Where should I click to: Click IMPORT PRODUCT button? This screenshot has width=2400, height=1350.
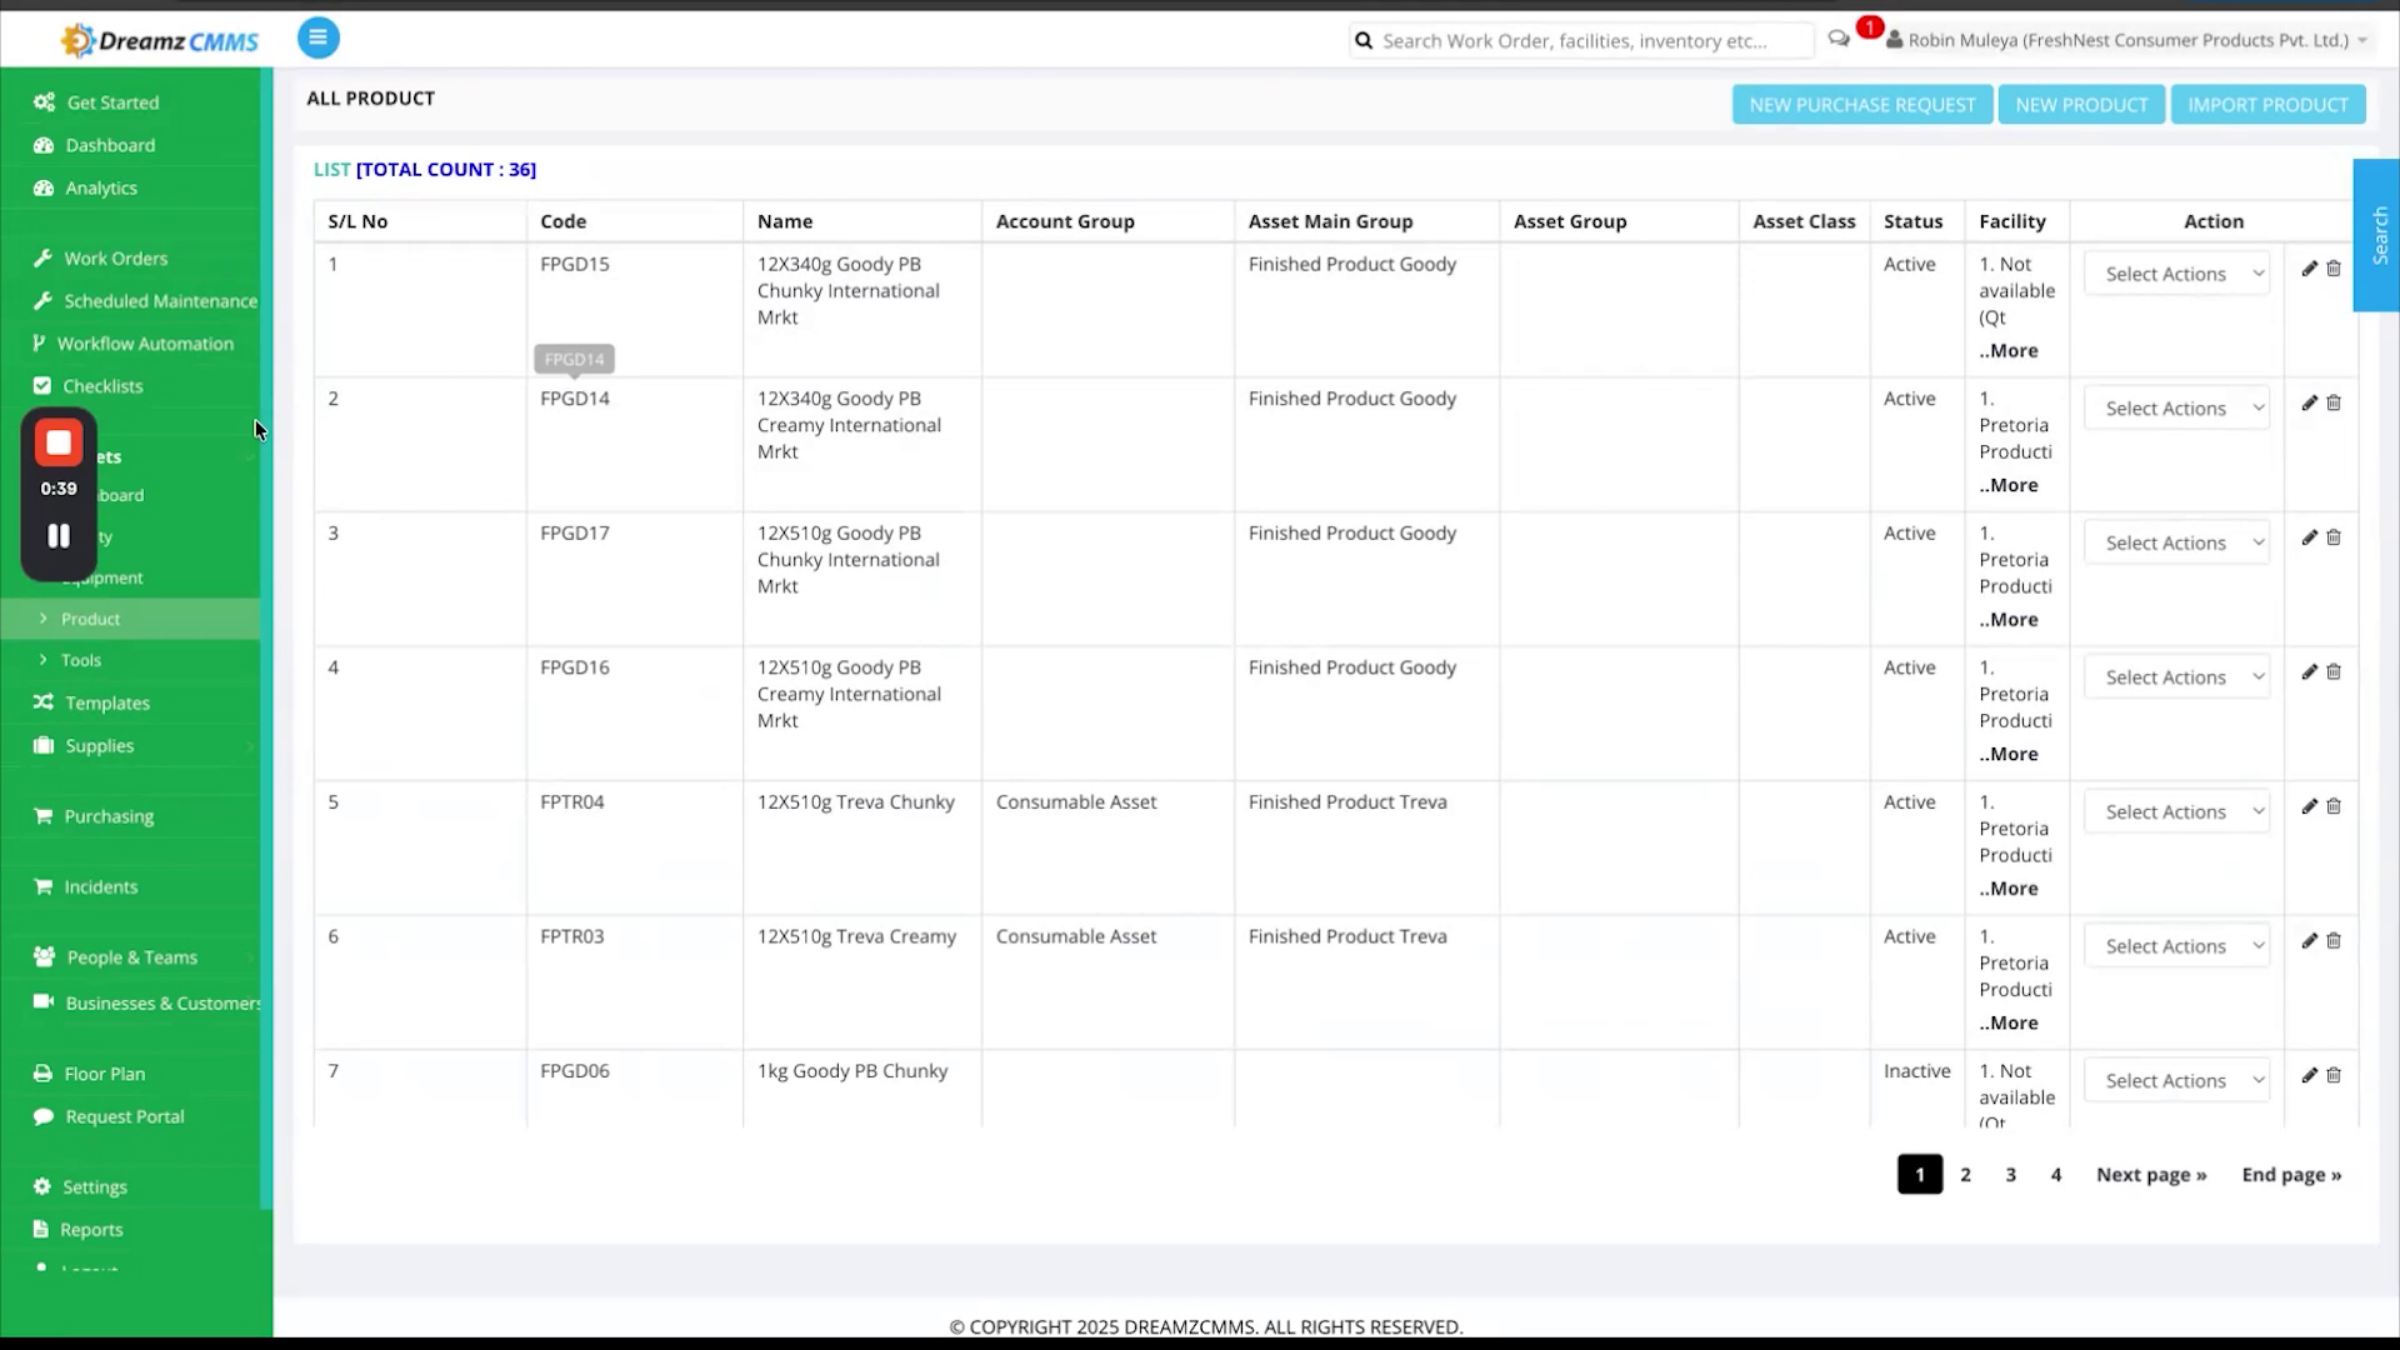click(x=2268, y=105)
